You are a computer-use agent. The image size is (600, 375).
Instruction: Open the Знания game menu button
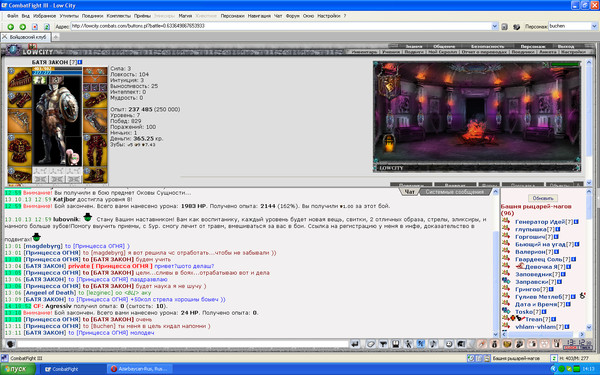(414, 47)
